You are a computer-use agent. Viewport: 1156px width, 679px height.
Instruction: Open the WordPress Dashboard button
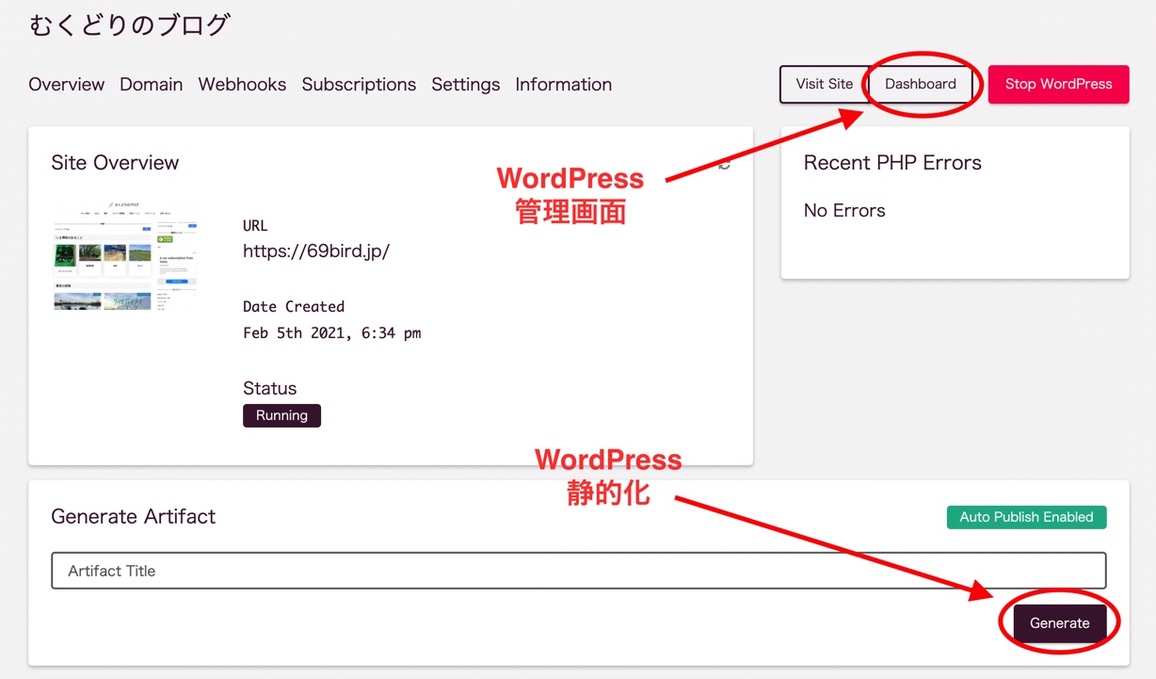(x=920, y=84)
